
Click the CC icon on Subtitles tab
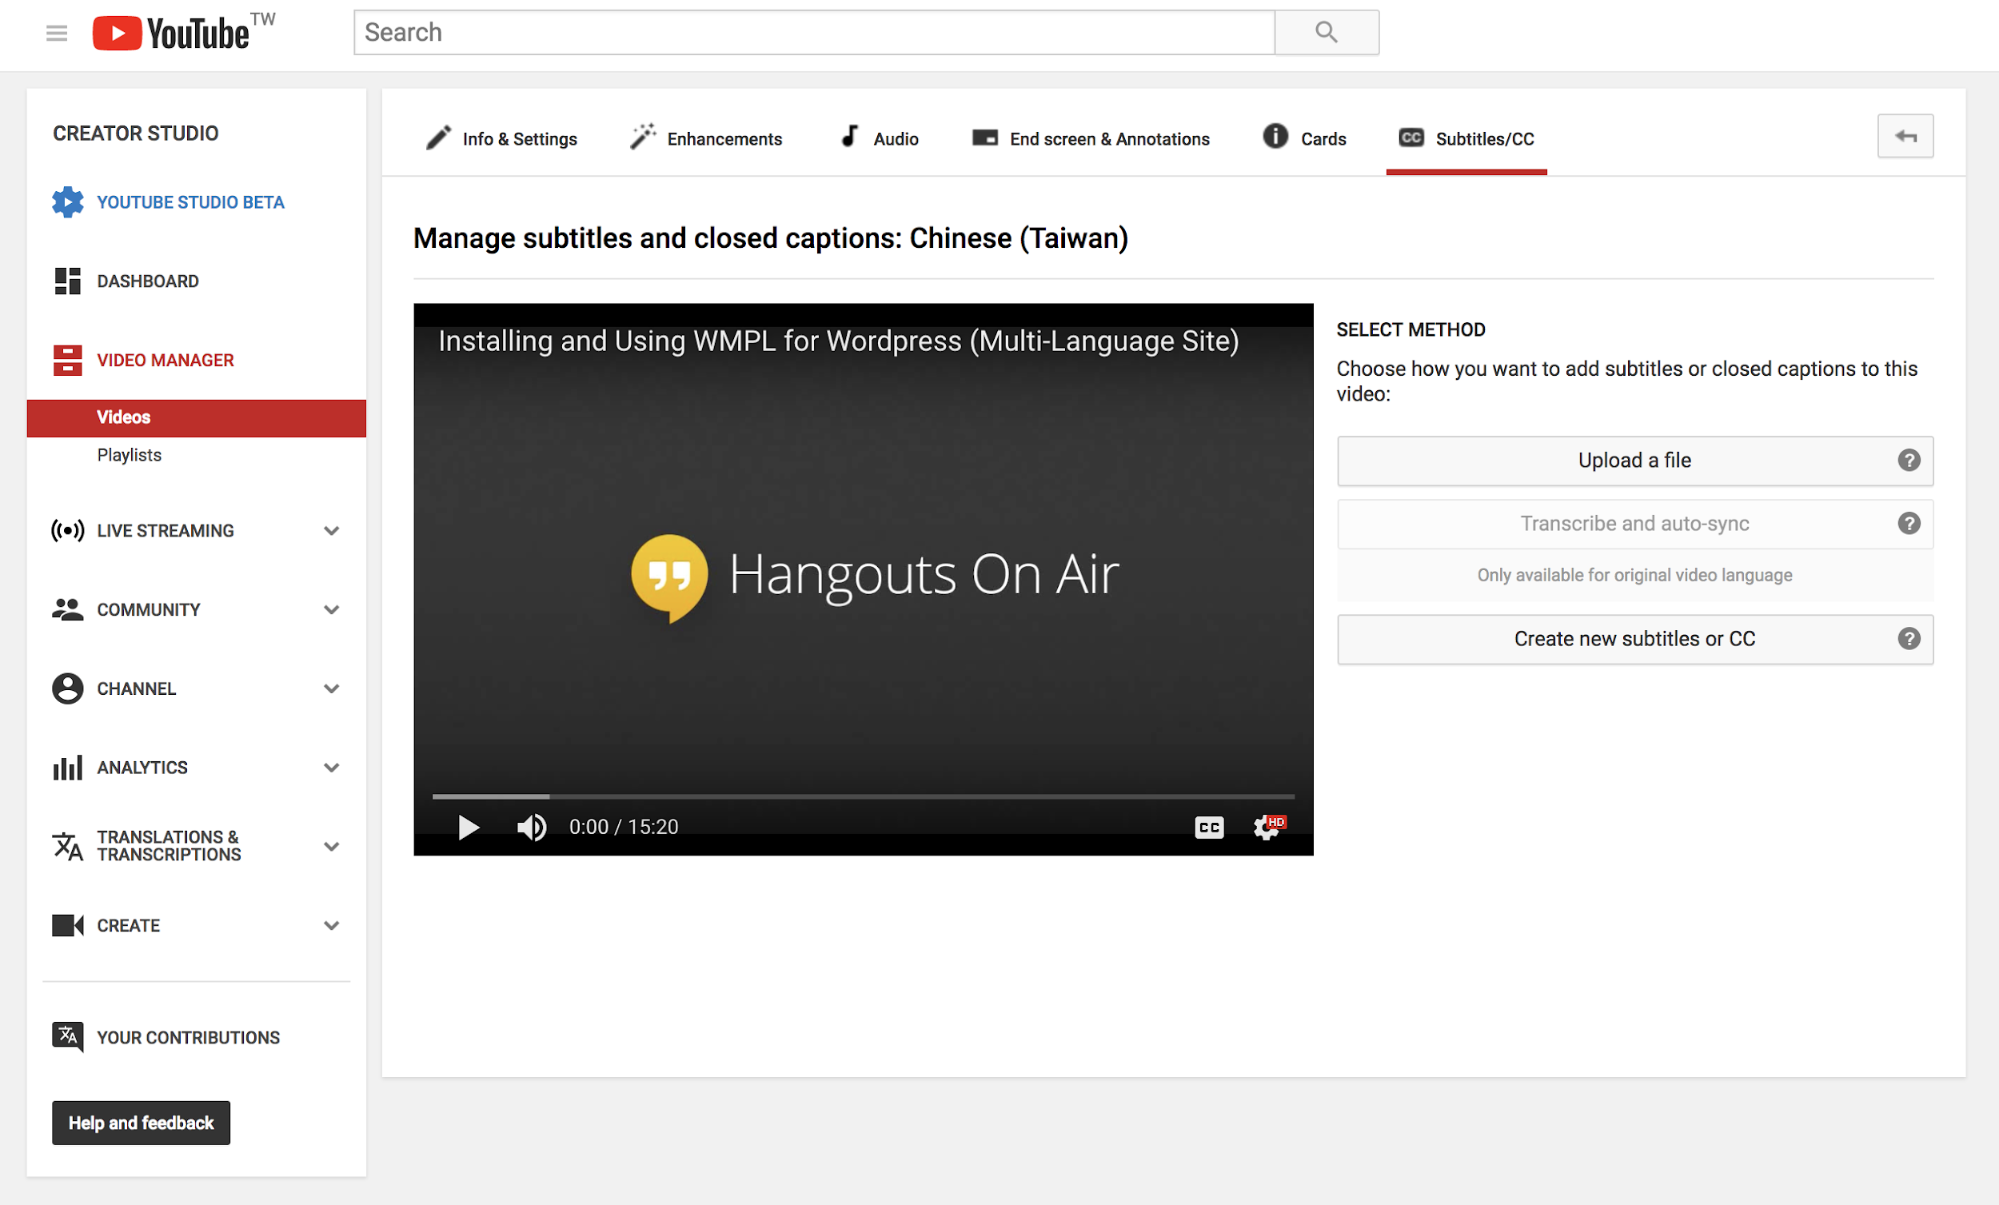(x=1411, y=138)
